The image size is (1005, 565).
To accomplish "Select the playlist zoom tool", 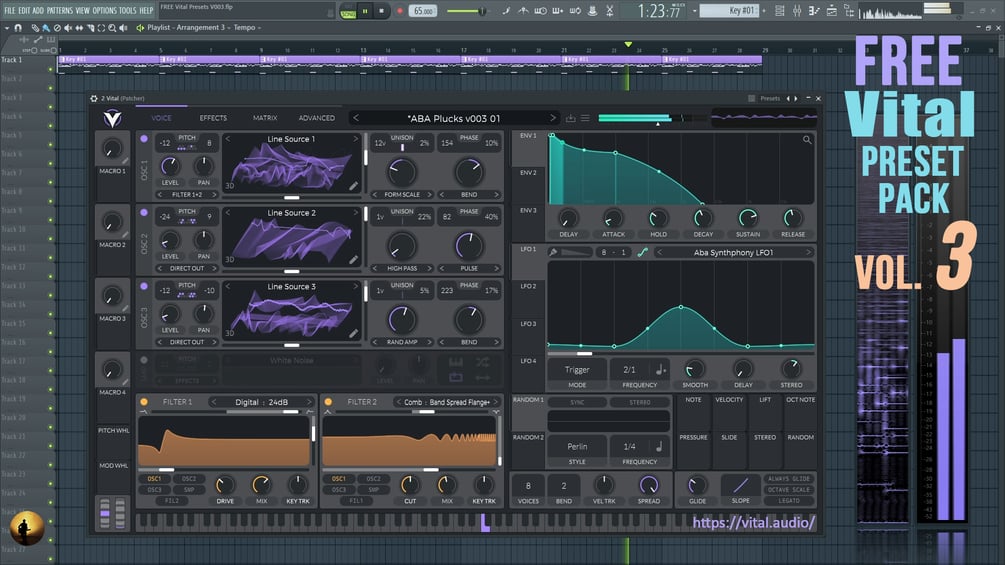I will 112,28.
